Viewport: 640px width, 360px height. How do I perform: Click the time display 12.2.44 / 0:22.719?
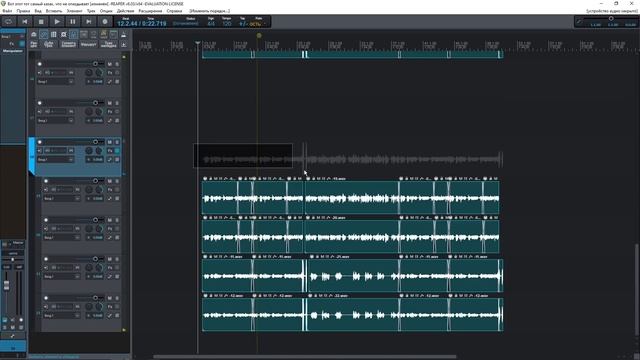[x=142, y=24]
